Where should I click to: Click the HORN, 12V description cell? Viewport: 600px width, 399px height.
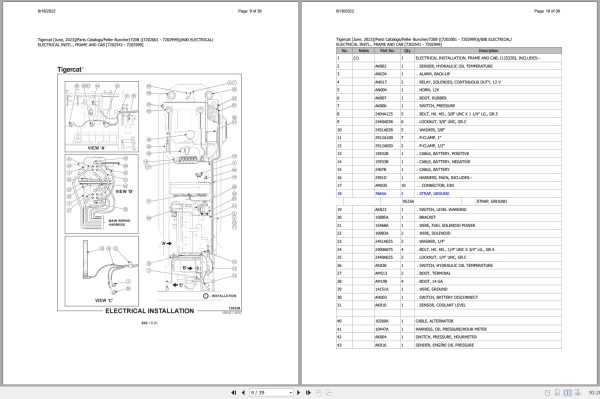488,90
